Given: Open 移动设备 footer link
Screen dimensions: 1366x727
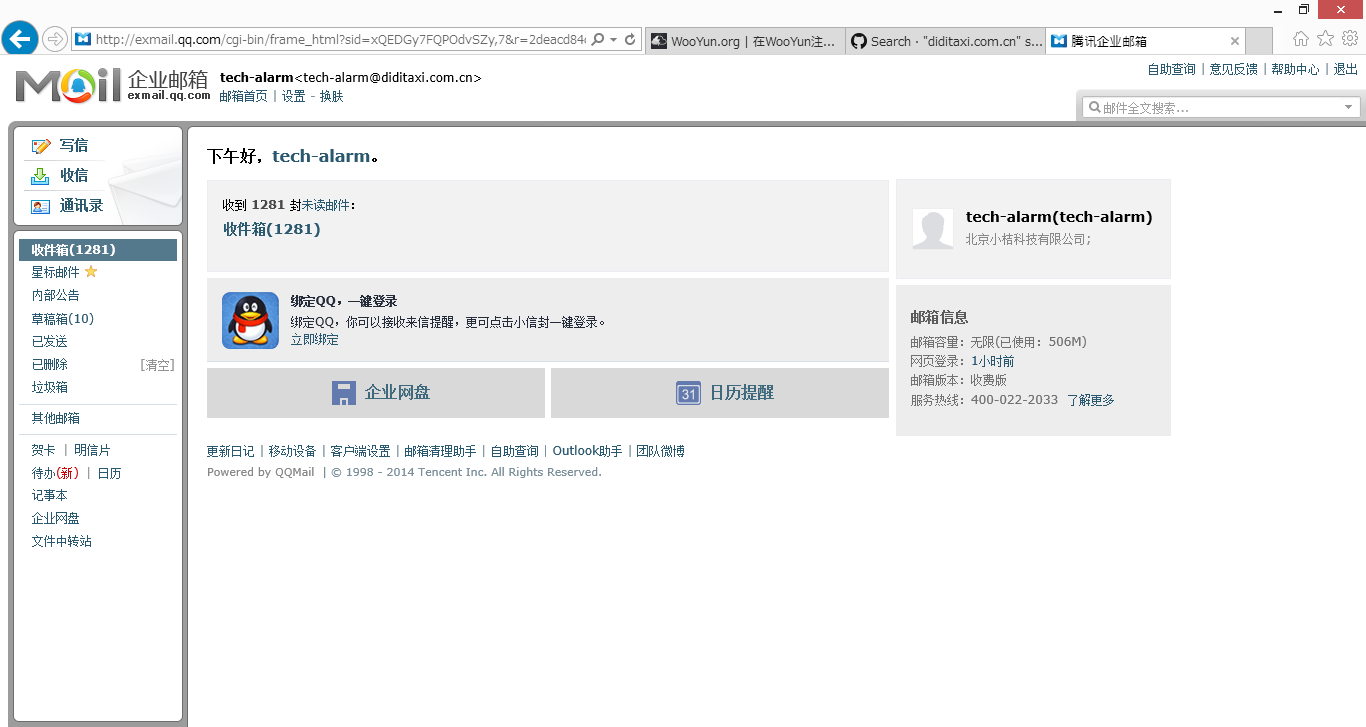Looking at the screenshot, I should pos(292,451).
